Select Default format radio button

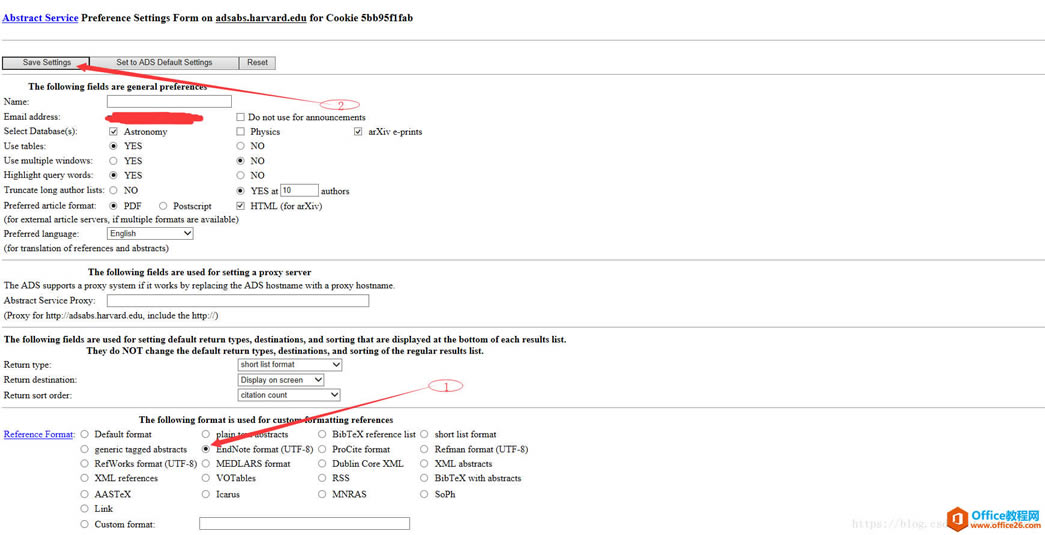(x=84, y=434)
